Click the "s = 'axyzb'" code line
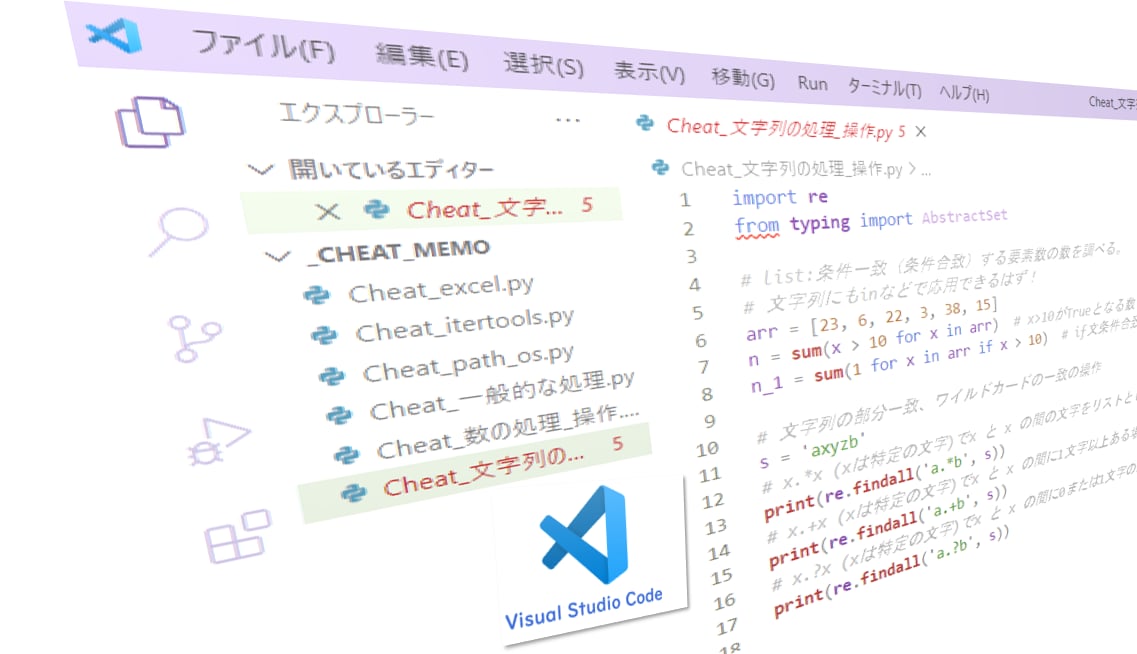The image size is (1137, 654). [x=812, y=451]
